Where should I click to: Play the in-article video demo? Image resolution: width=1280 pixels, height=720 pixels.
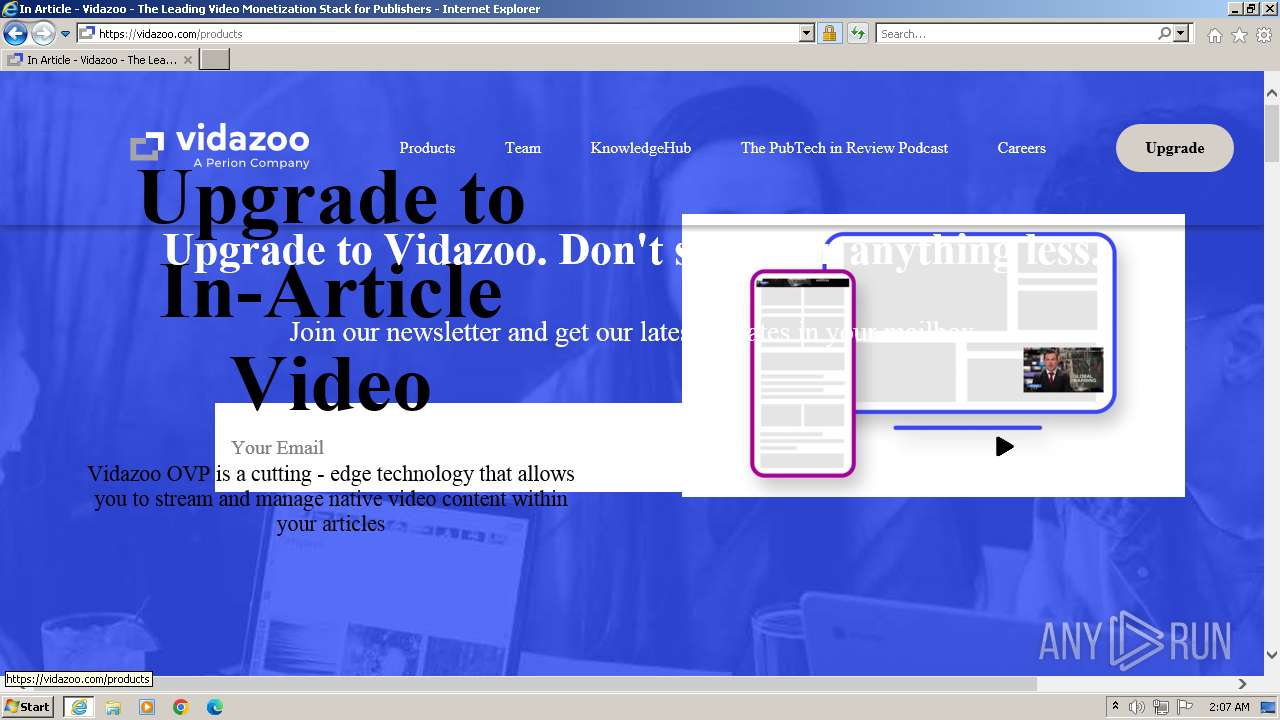pos(1005,447)
